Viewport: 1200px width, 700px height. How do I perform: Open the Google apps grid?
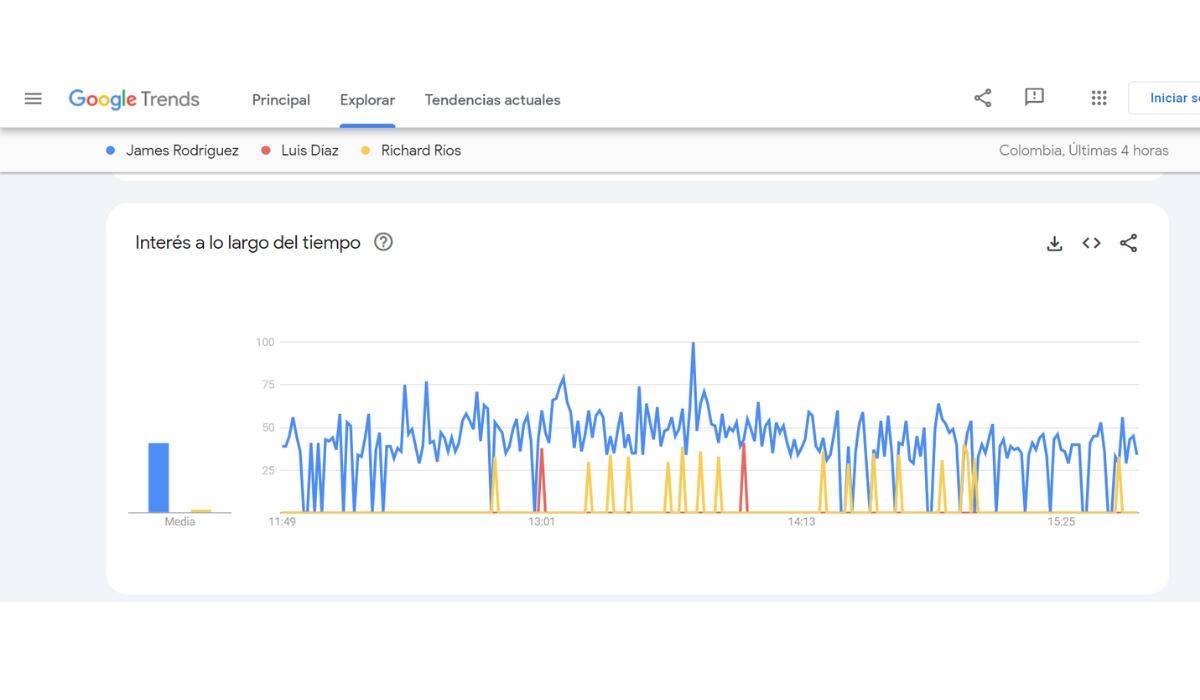pyautogui.click(x=1098, y=98)
